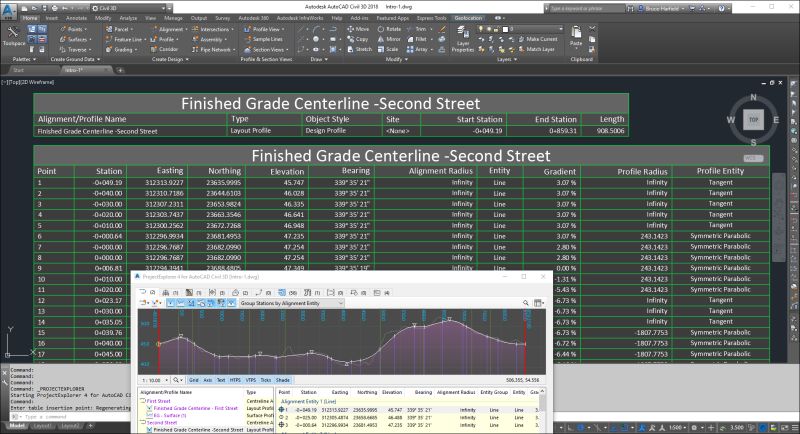800x434 pixels.
Task: Open the AutoCAD application menu button
Action: tap(9, 9)
